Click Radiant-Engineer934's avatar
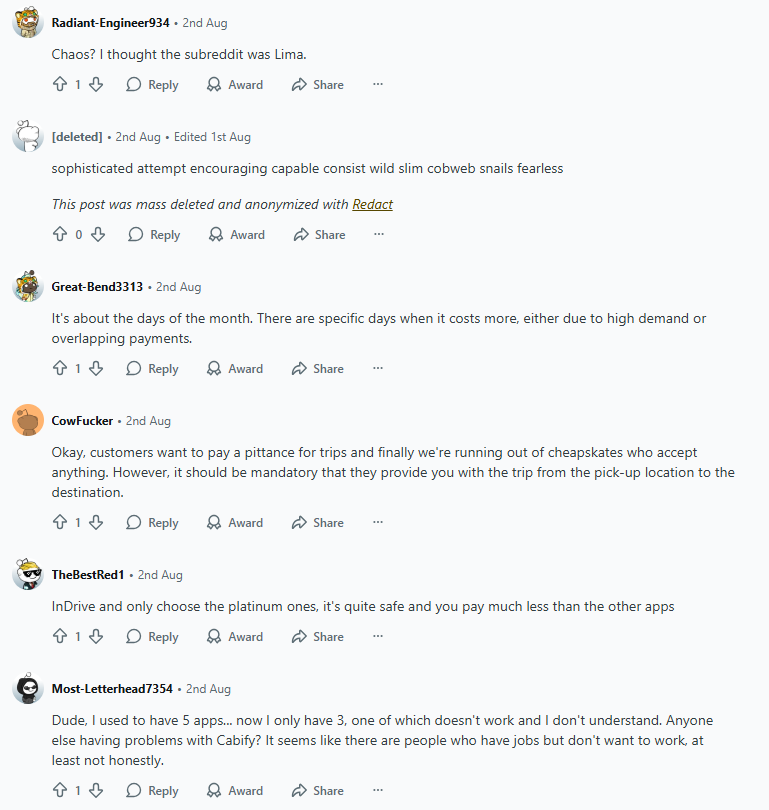This screenshot has width=769, height=810. [28, 23]
